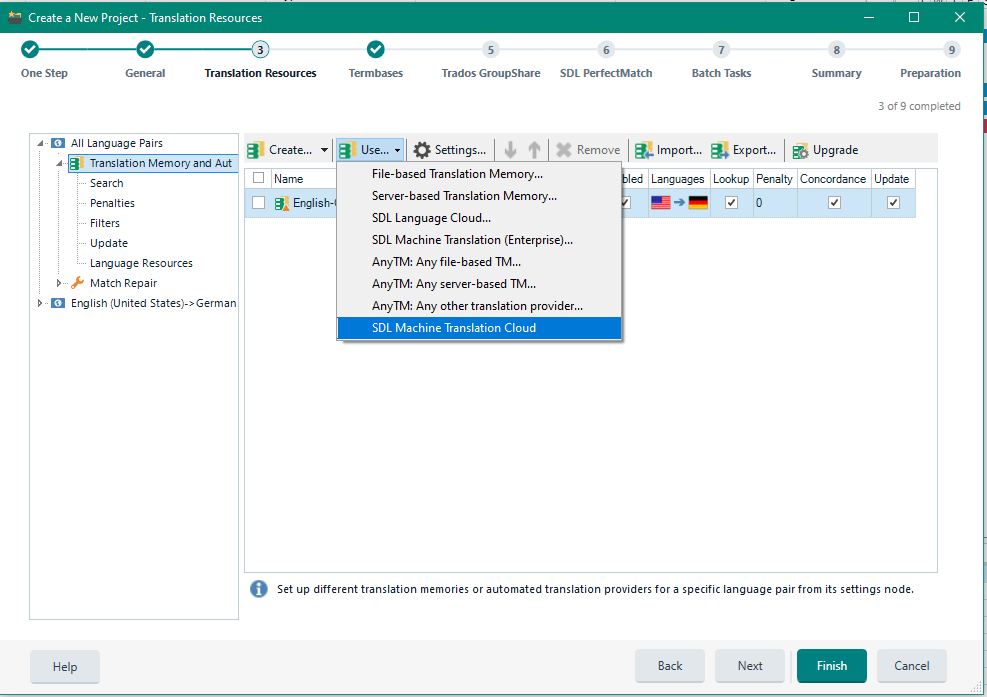This screenshot has width=987, height=697.
Task: Click the Create translation memory icon
Action: (x=256, y=150)
